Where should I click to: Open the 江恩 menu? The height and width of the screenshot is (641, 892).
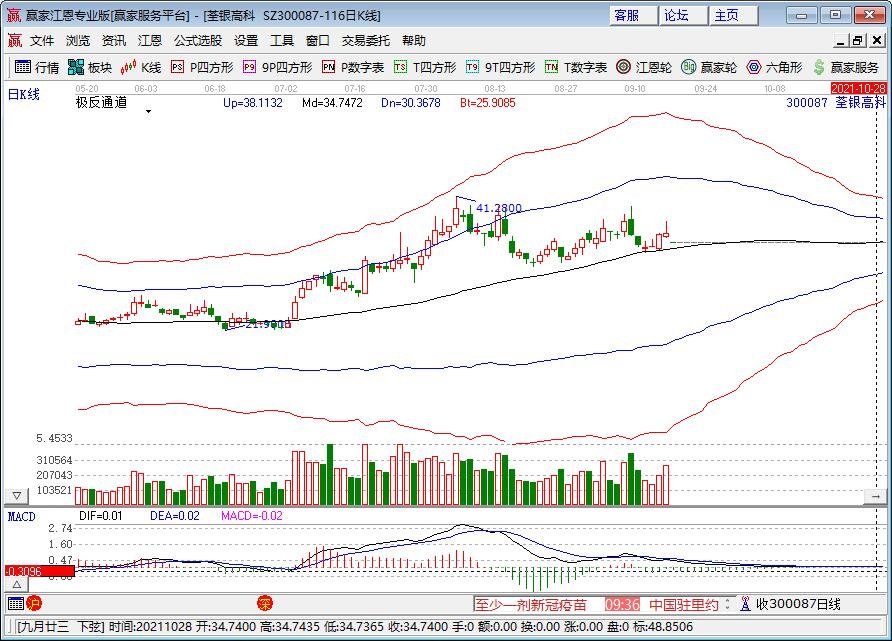150,41
